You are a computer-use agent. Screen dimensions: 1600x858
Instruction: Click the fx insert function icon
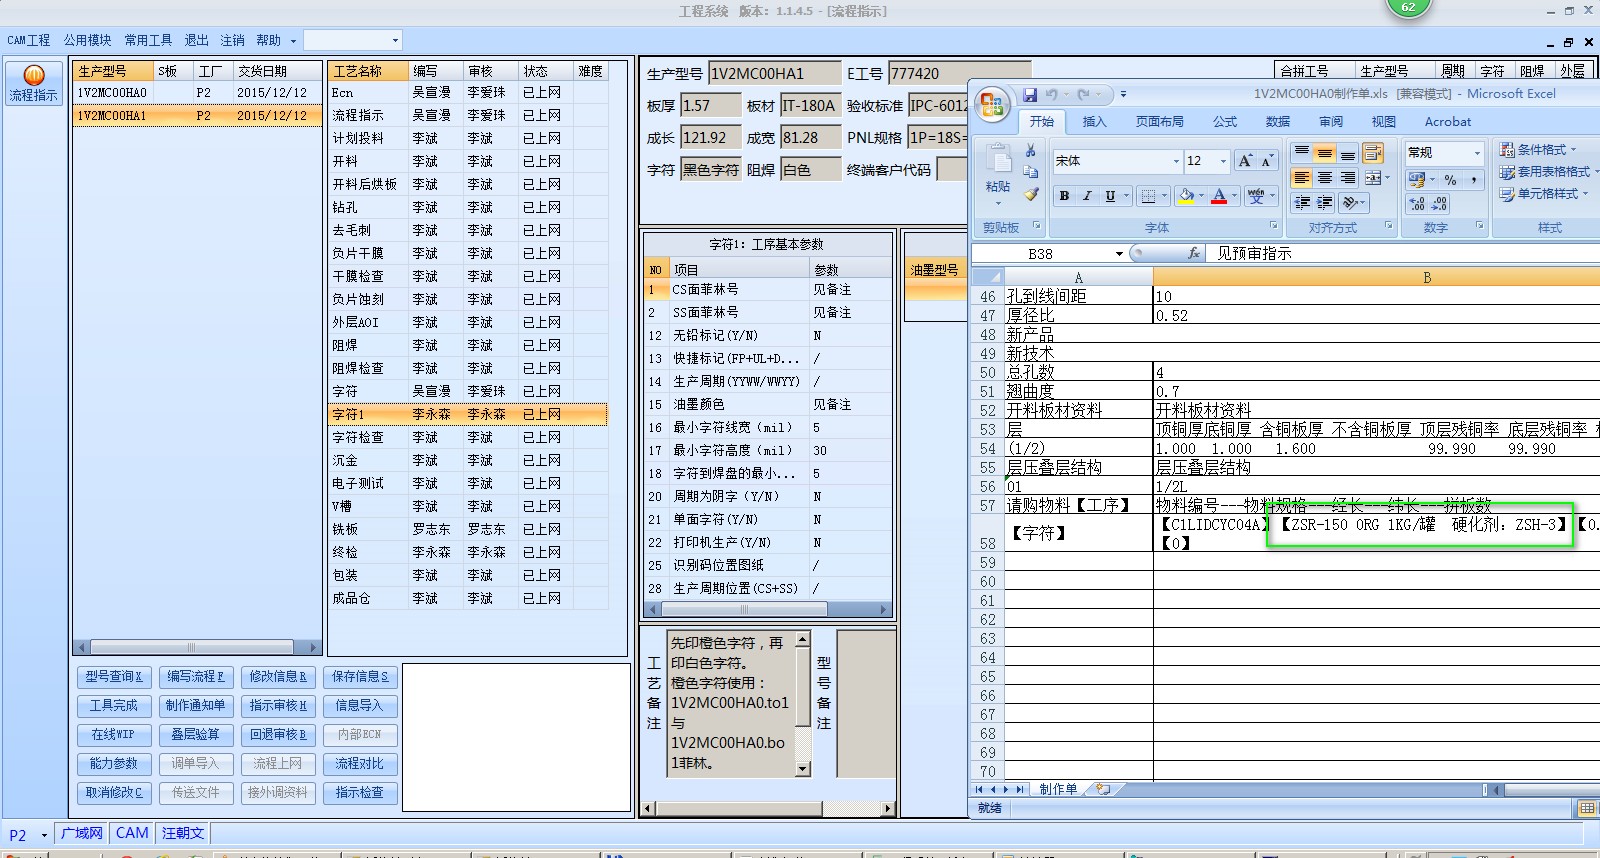point(1193,254)
